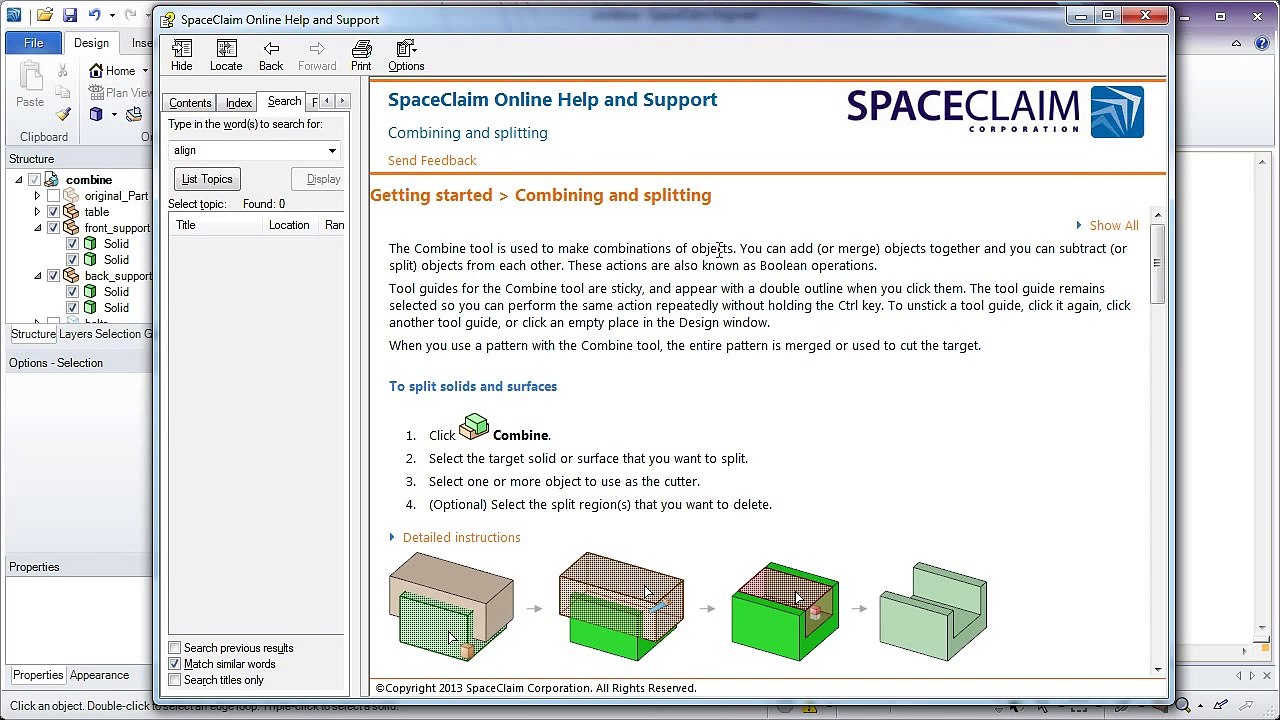Toggle front_support visibility checkbox
Viewport: 1280px width, 720px height.
(x=54, y=228)
